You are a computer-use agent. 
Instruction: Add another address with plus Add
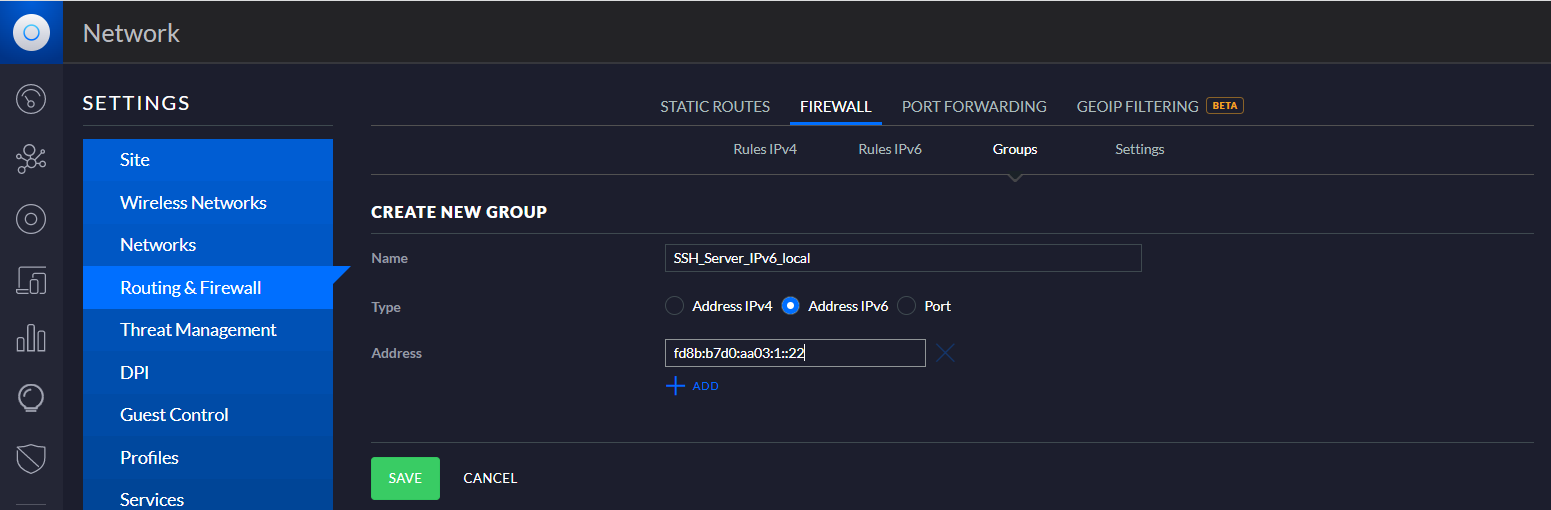tap(692, 386)
